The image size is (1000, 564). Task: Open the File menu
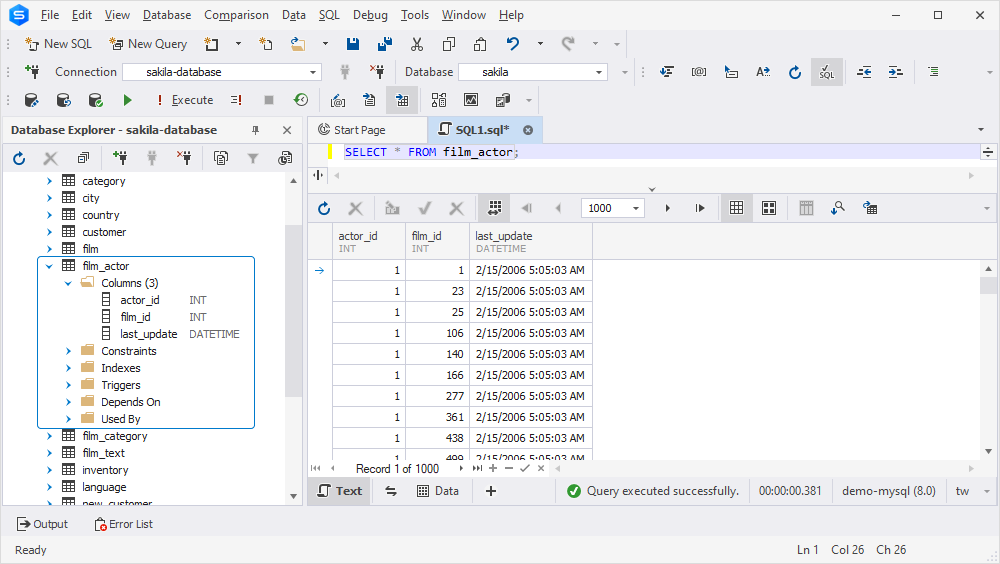coord(50,15)
